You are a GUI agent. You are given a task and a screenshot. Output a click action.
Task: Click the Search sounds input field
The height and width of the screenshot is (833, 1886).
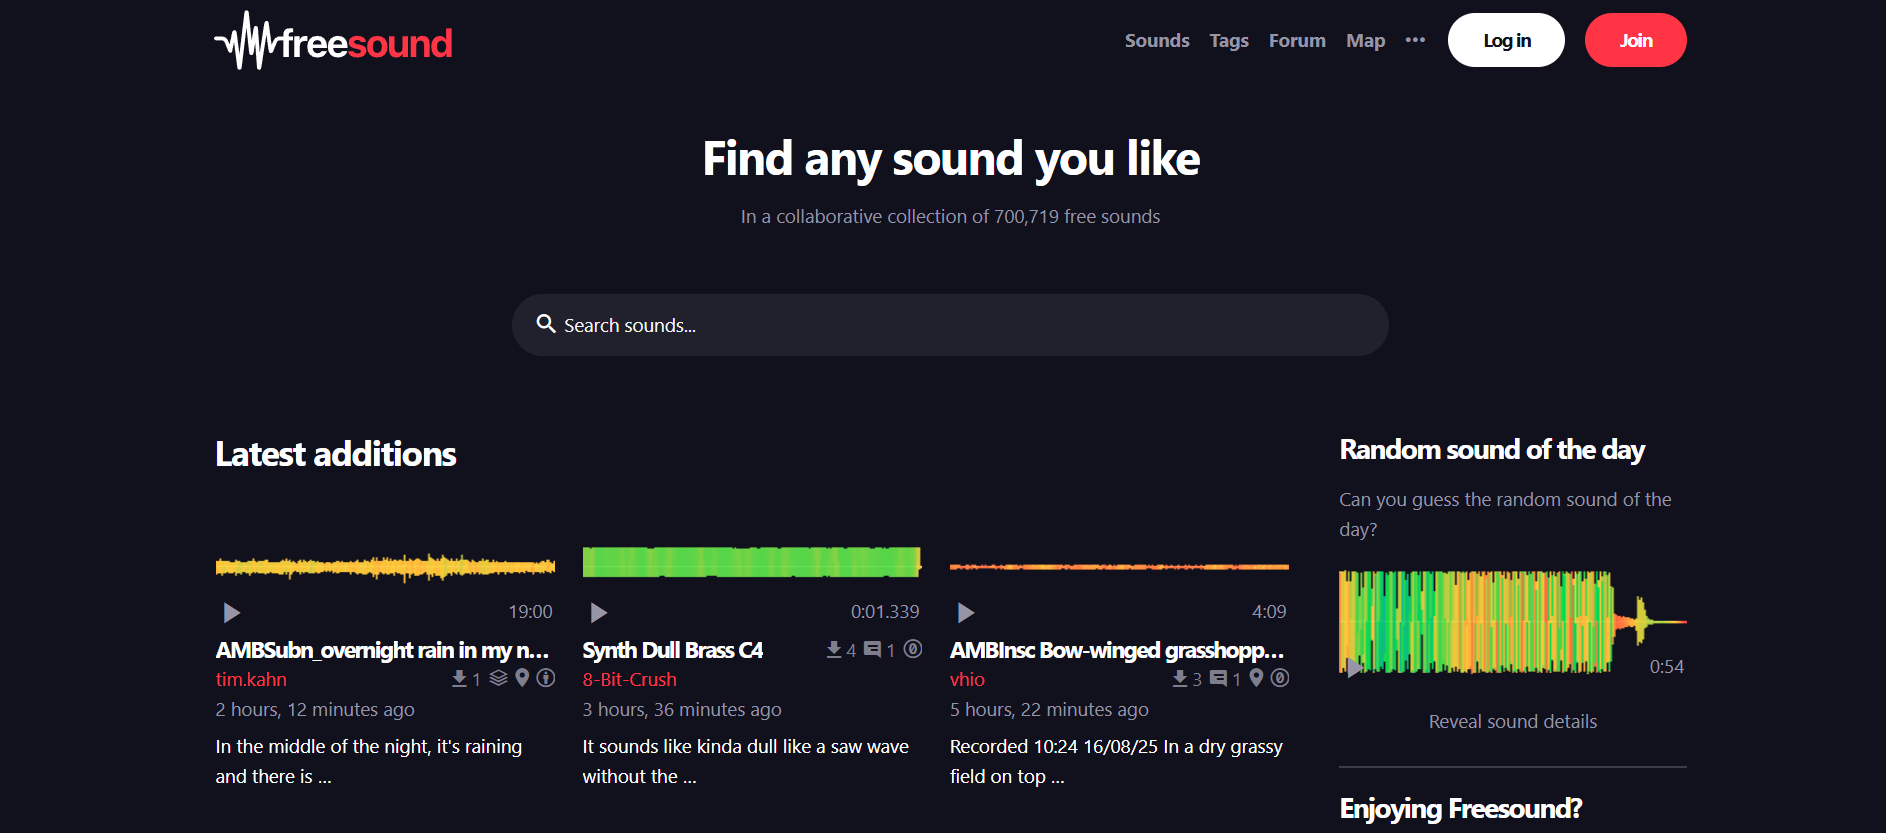coord(950,325)
